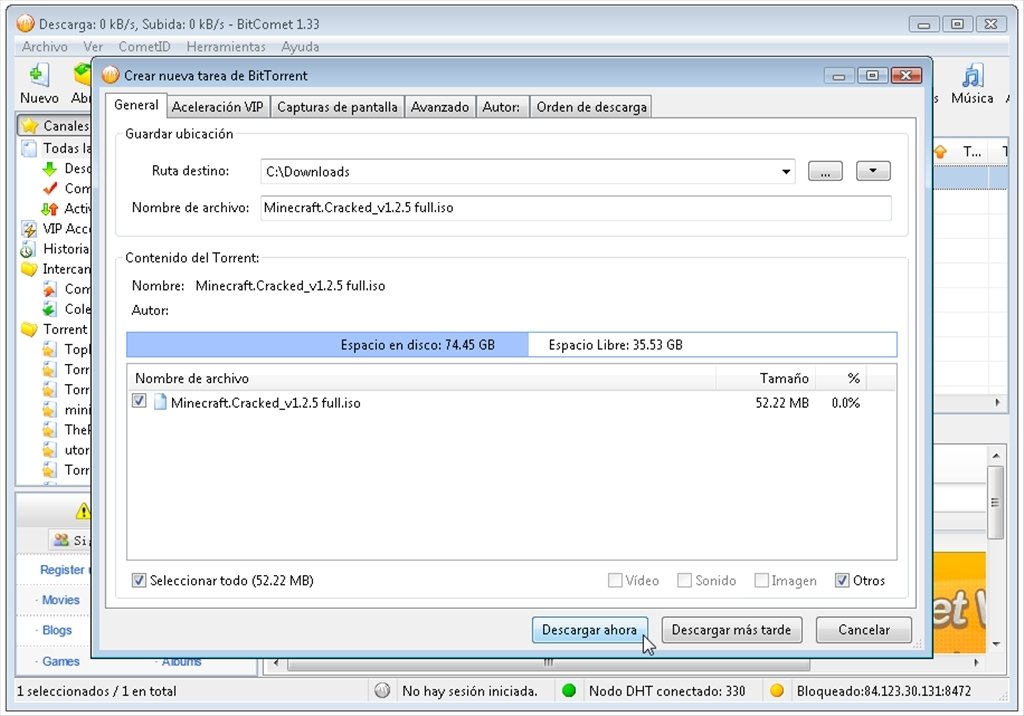The image size is (1024, 716).
Task: Click the Ruta destino path field
Action: pyautogui.click(x=527, y=172)
